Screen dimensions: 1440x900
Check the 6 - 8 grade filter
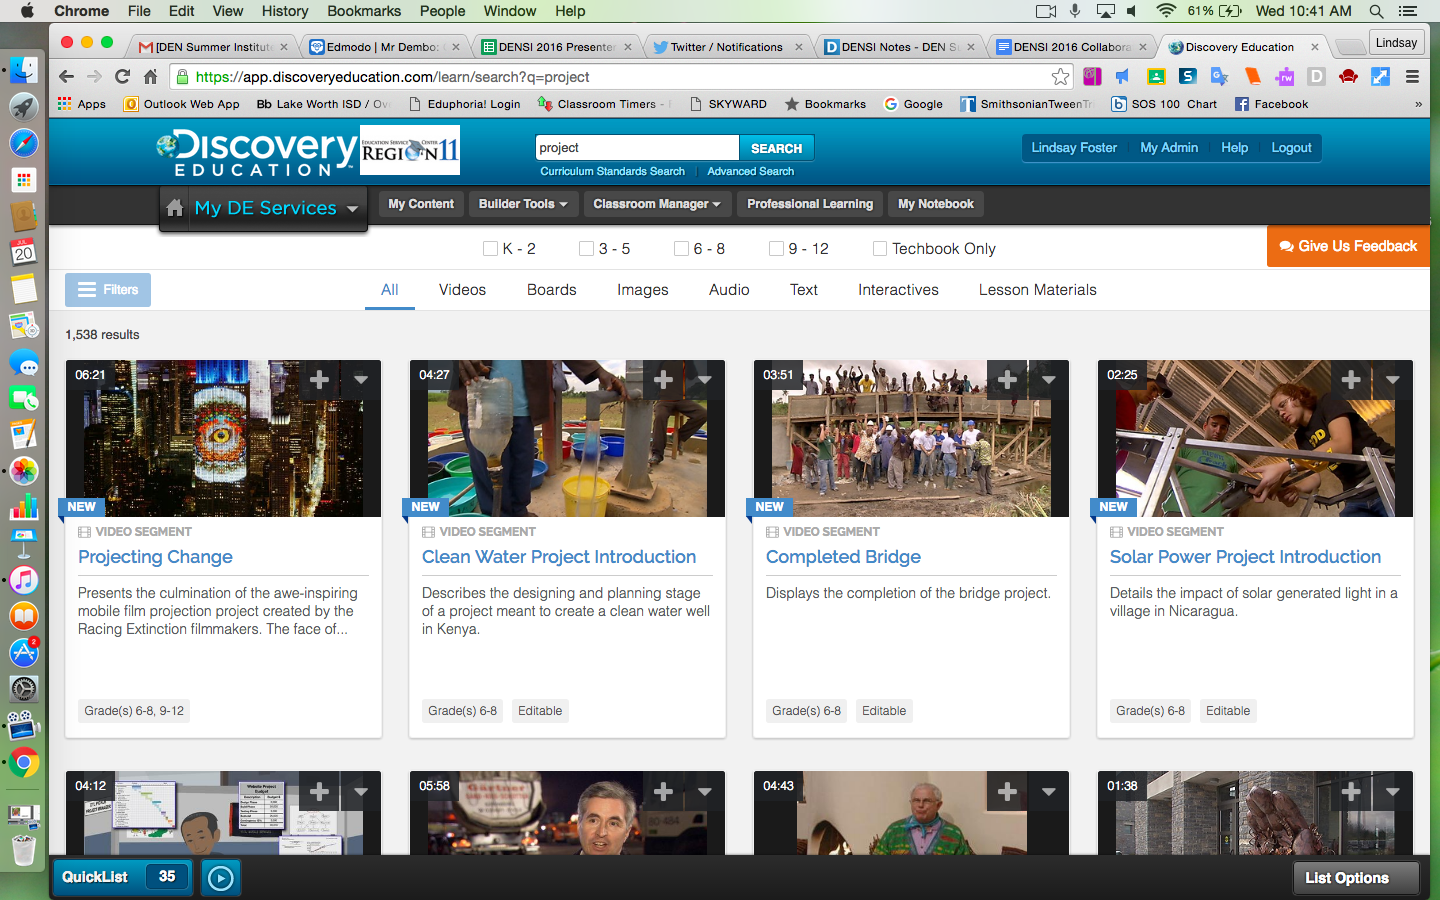tap(681, 249)
